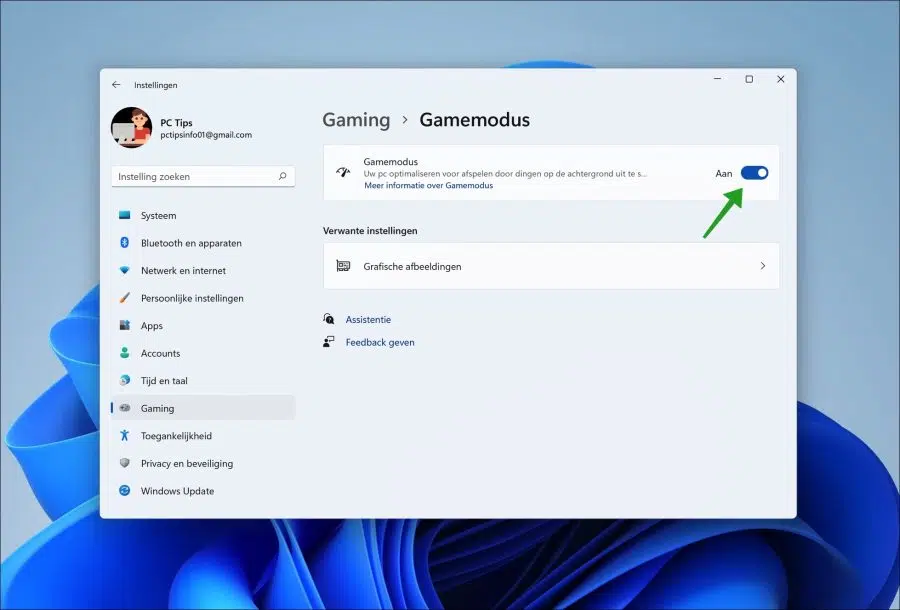Click the Assistentie help icon

(x=328, y=318)
